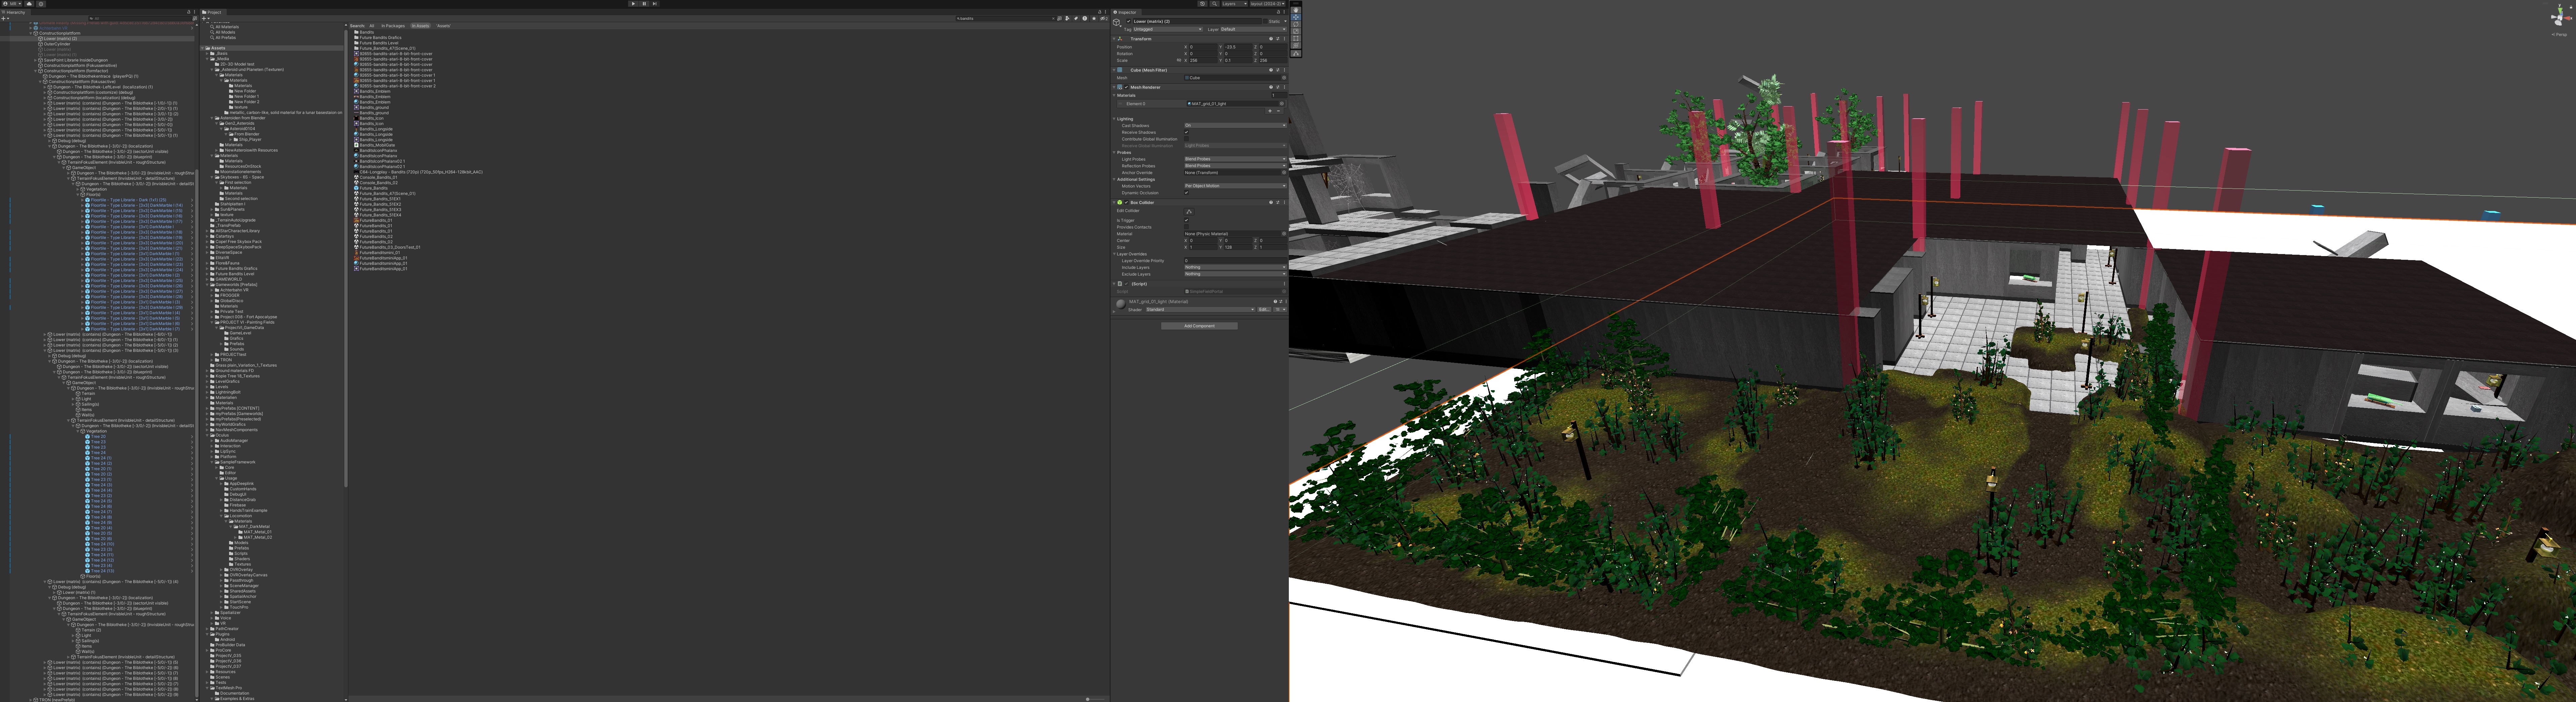Set search scope to All
This screenshot has width=2576, height=702.
(x=372, y=26)
